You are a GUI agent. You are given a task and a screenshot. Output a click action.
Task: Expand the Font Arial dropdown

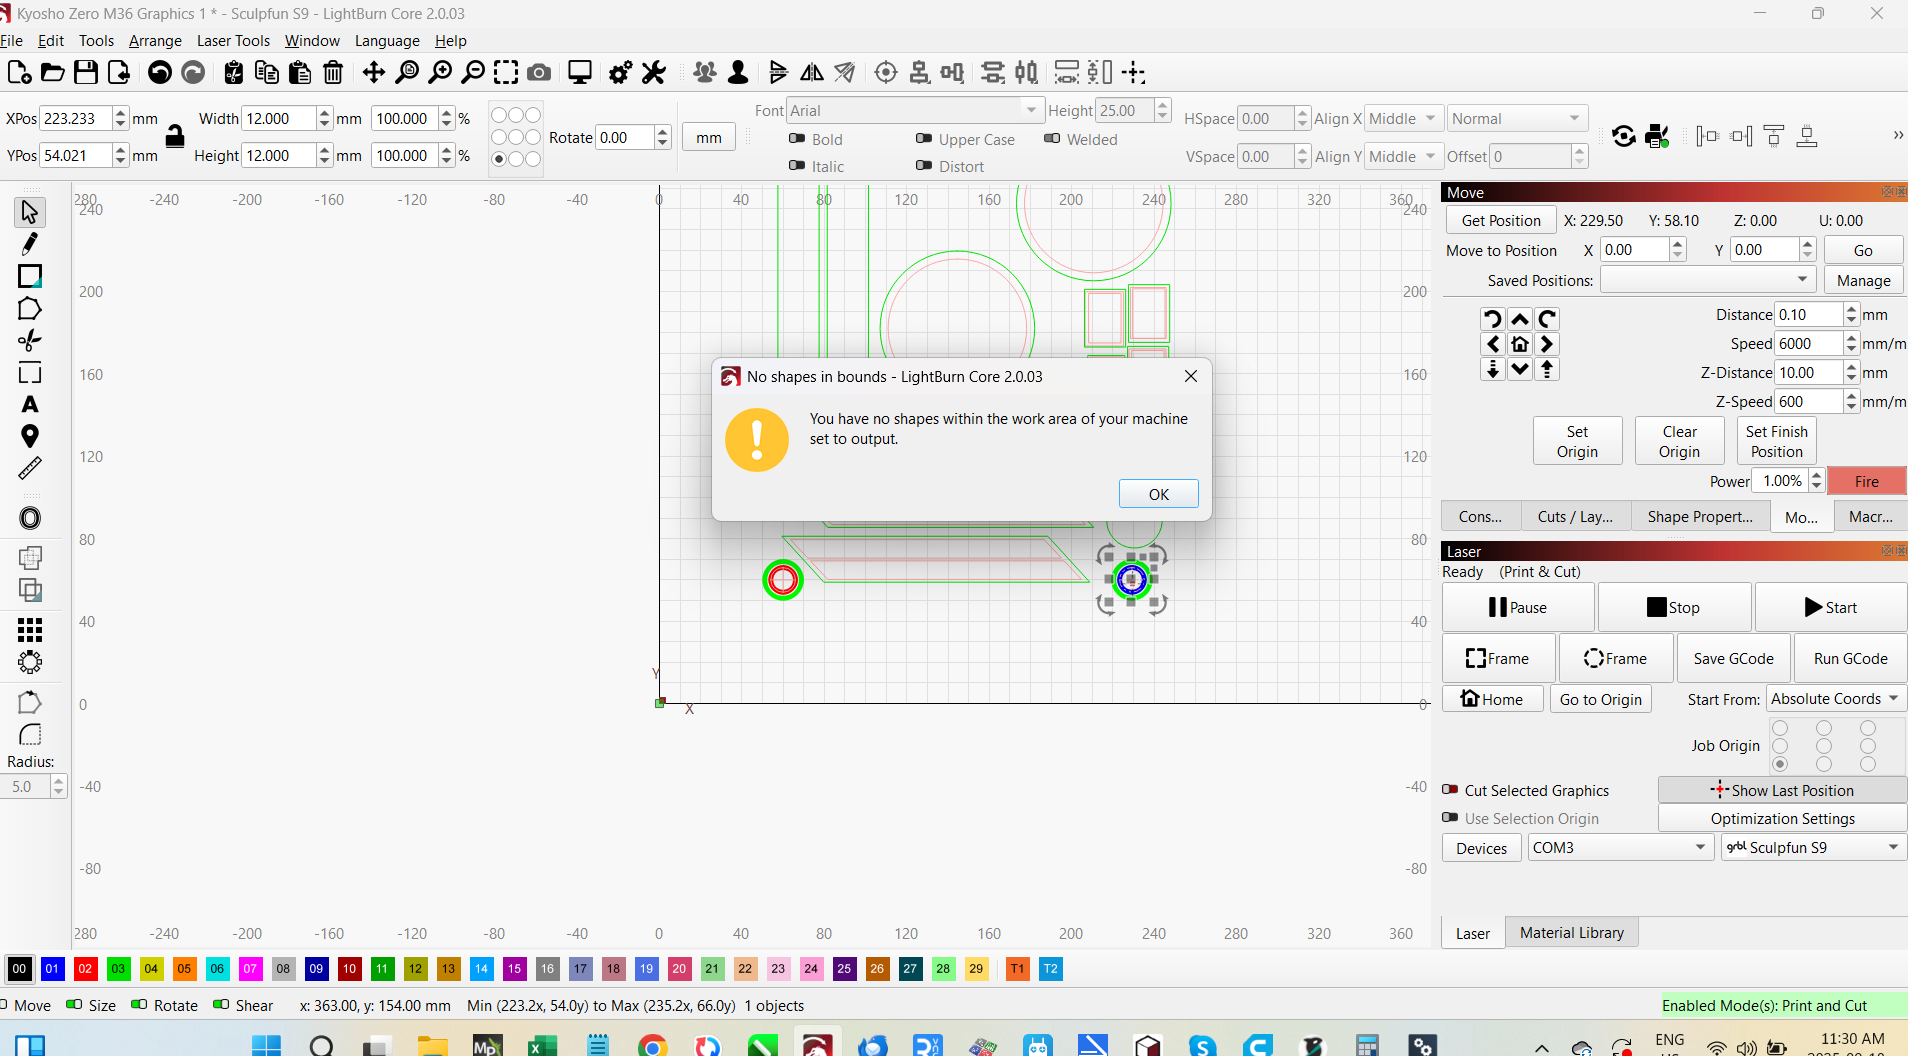1030,110
